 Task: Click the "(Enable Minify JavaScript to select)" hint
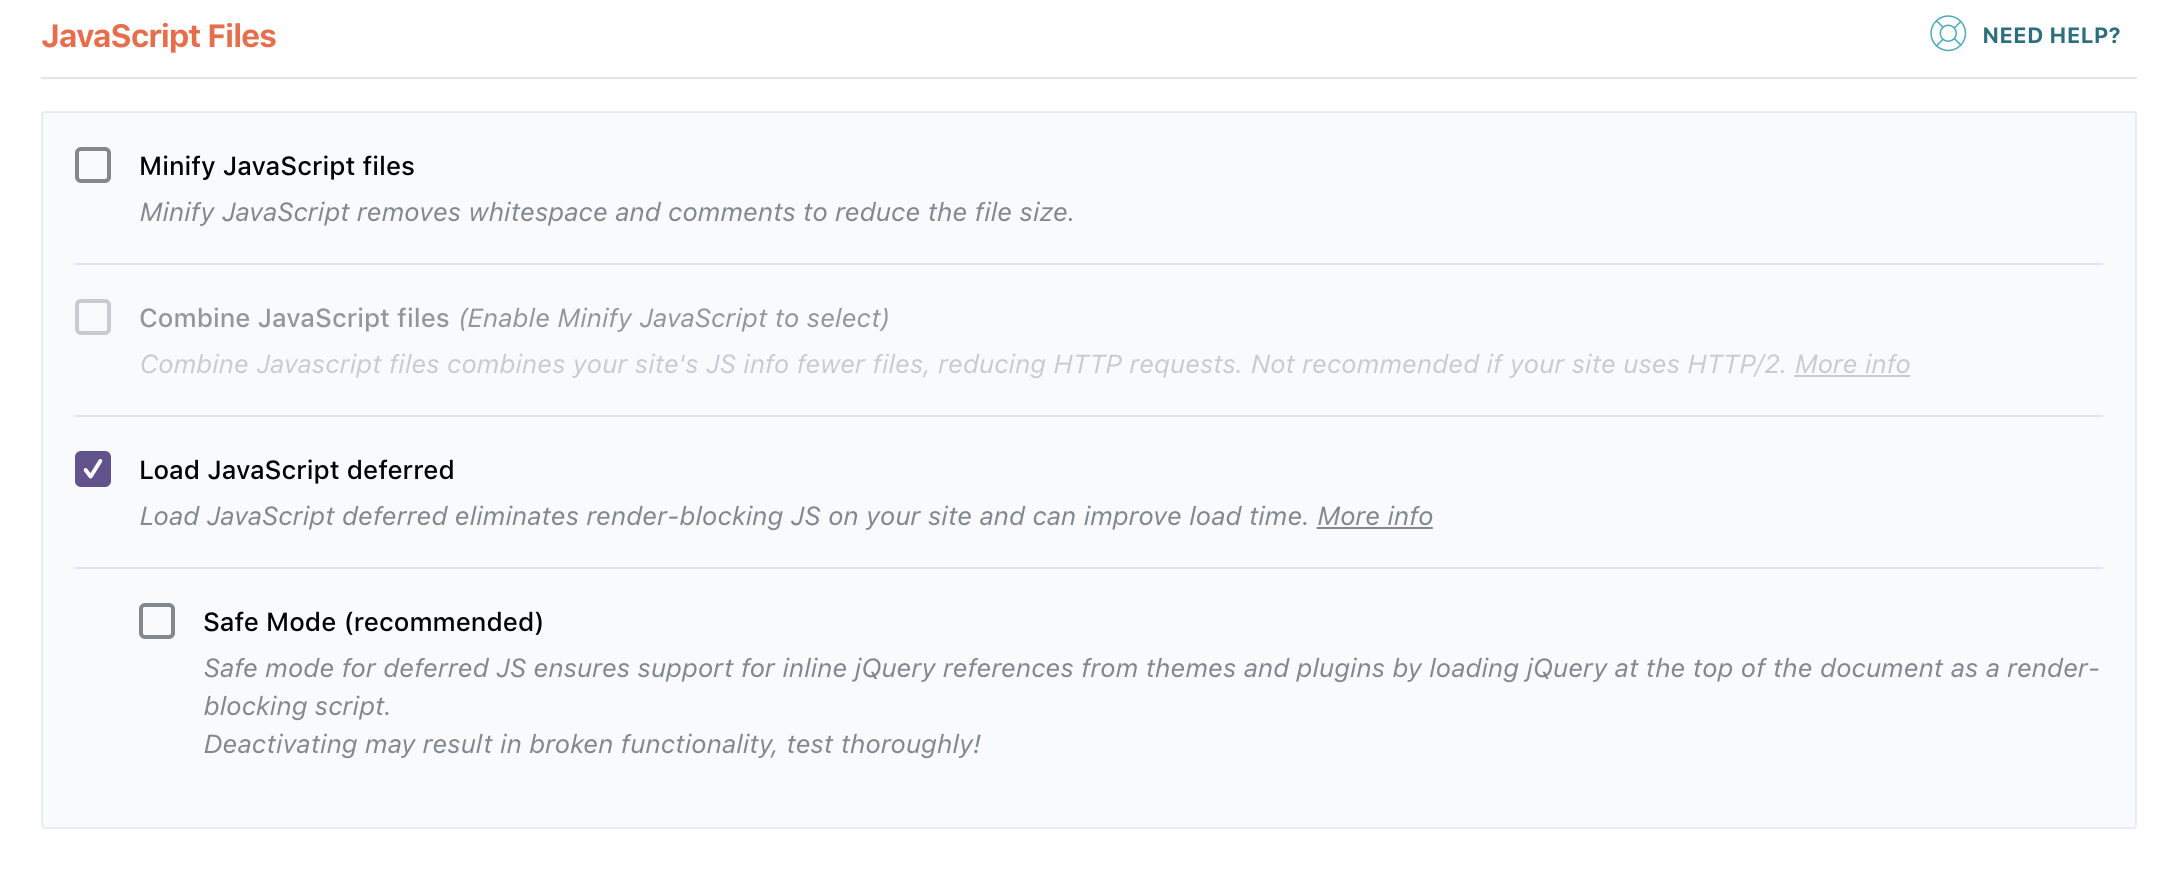pyautogui.click(x=675, y=317)
